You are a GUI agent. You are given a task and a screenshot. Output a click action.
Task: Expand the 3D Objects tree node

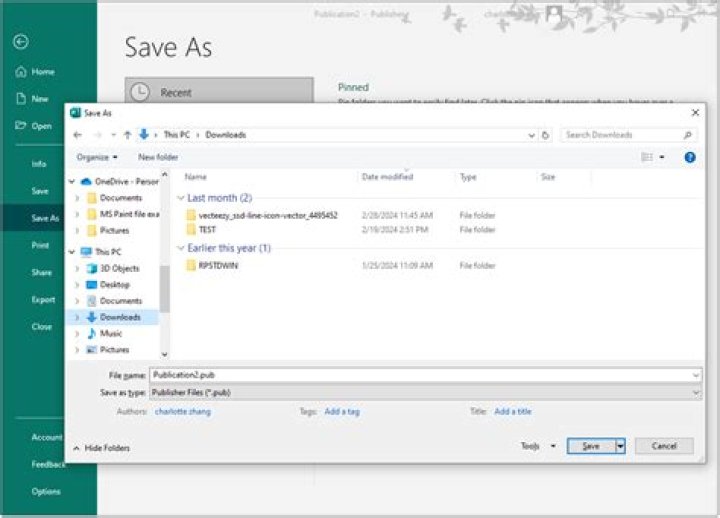click(x=77, y=269)
